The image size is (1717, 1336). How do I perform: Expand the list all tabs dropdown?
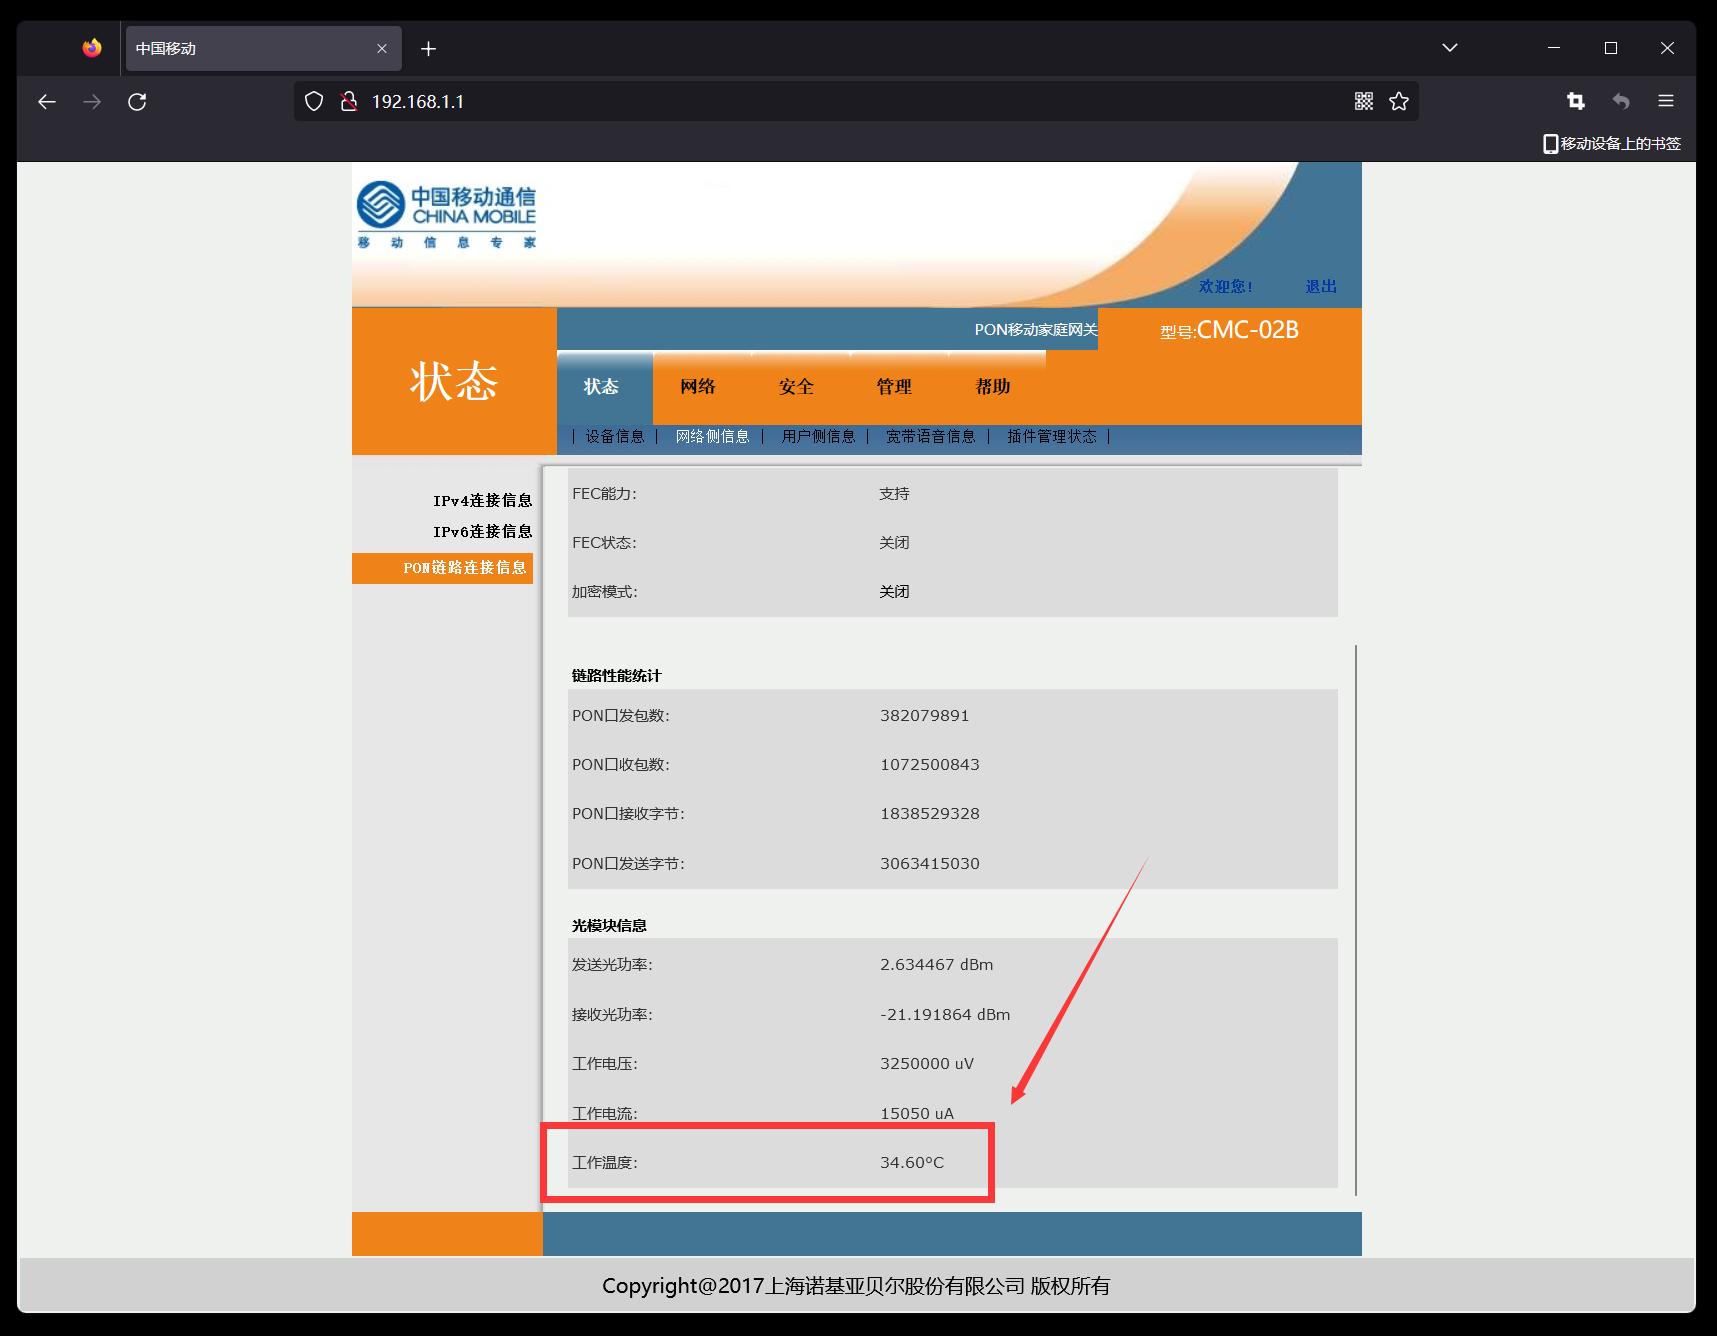(x=1449, y=48)
